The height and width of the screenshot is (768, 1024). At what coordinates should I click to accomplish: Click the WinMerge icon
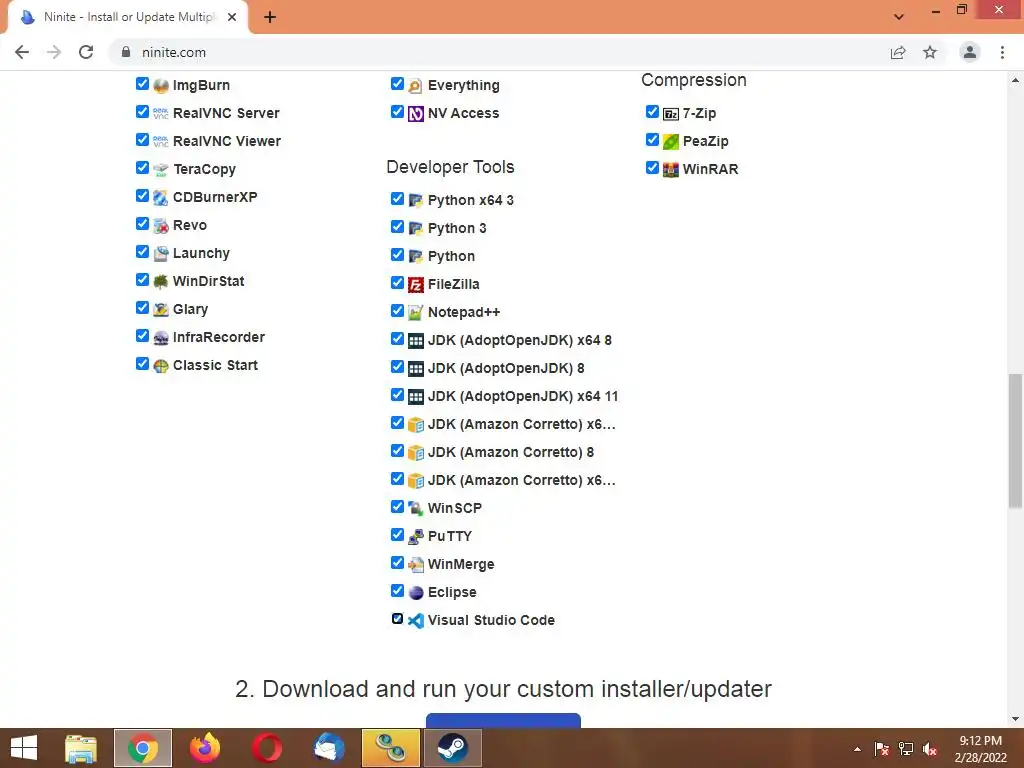click(415, 565)
